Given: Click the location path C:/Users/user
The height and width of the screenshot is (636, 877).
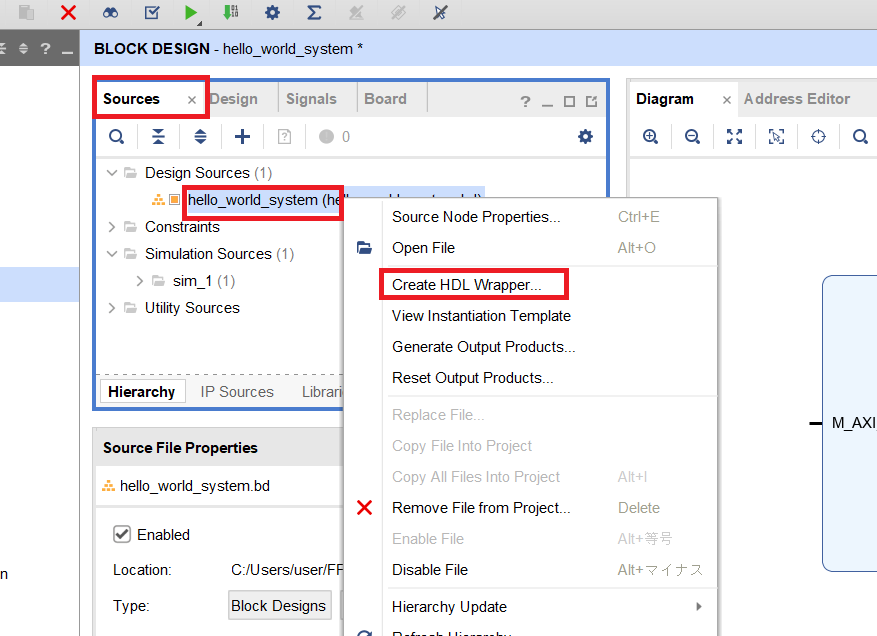Looking at the screenshot, I should [x=287, y=570].
